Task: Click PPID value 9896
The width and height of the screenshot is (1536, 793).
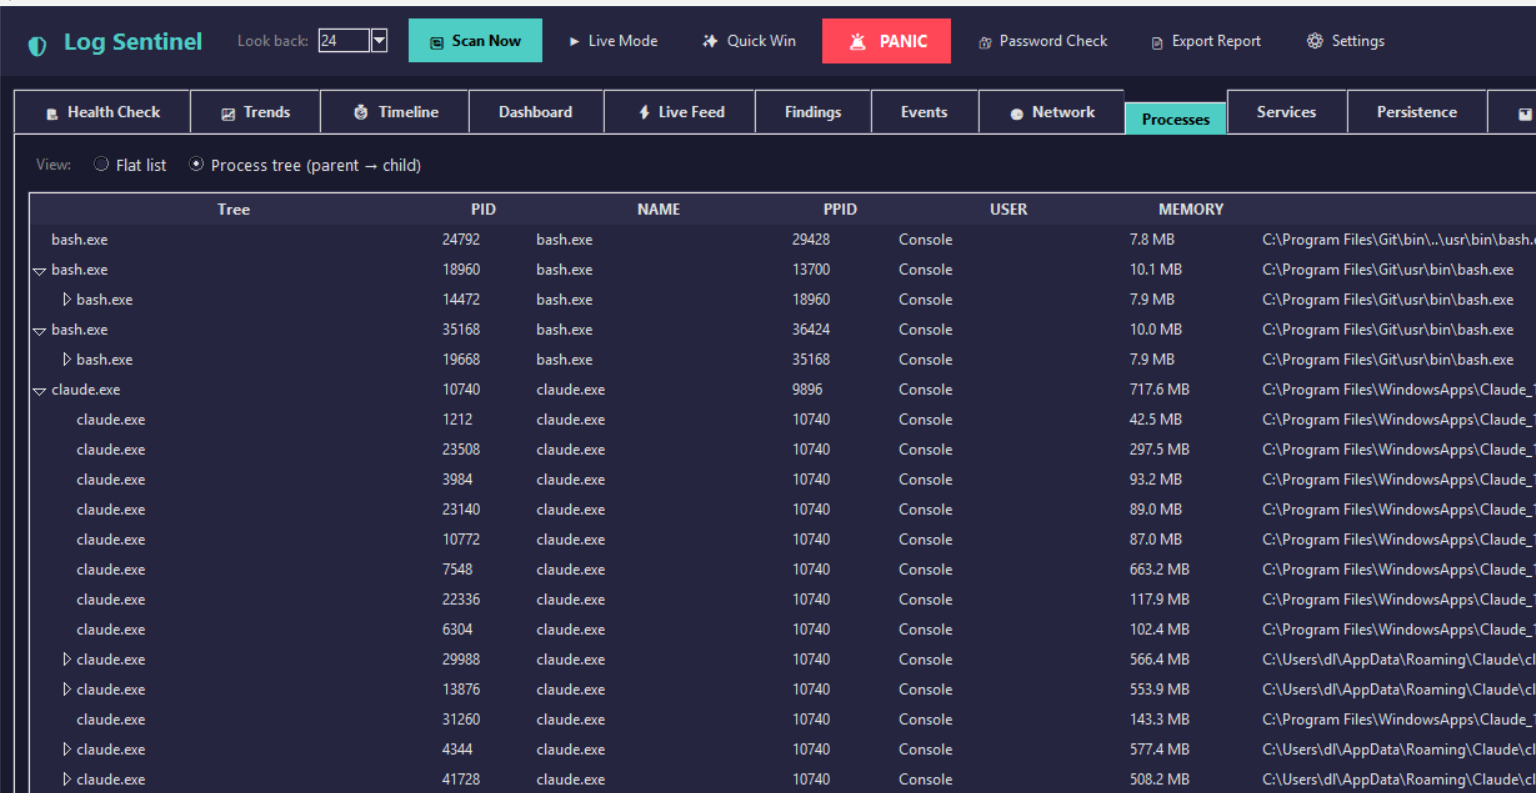Action: click(808, 389)
